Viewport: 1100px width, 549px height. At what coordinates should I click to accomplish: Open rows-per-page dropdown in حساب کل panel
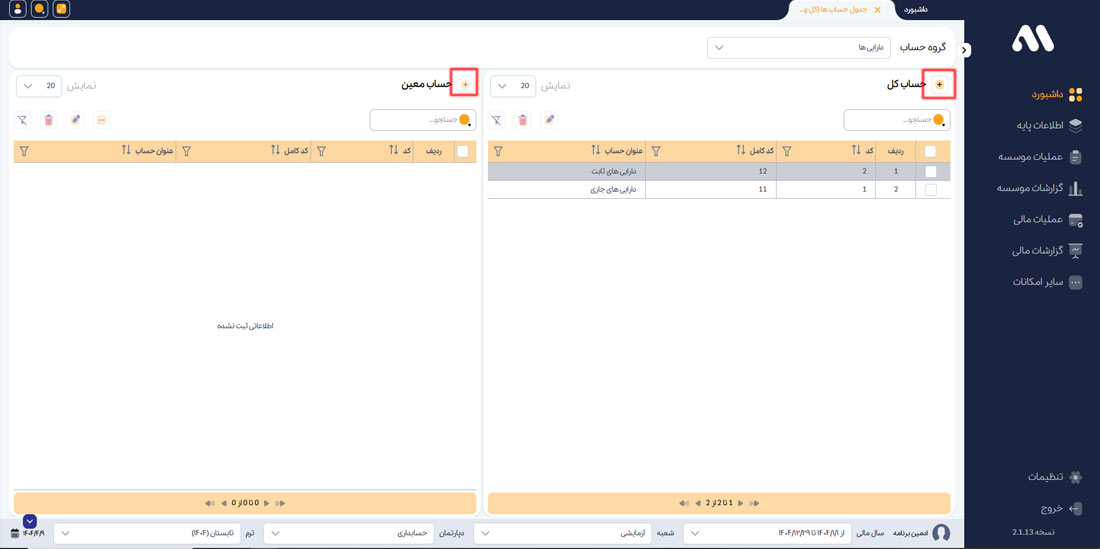(513, 86)
